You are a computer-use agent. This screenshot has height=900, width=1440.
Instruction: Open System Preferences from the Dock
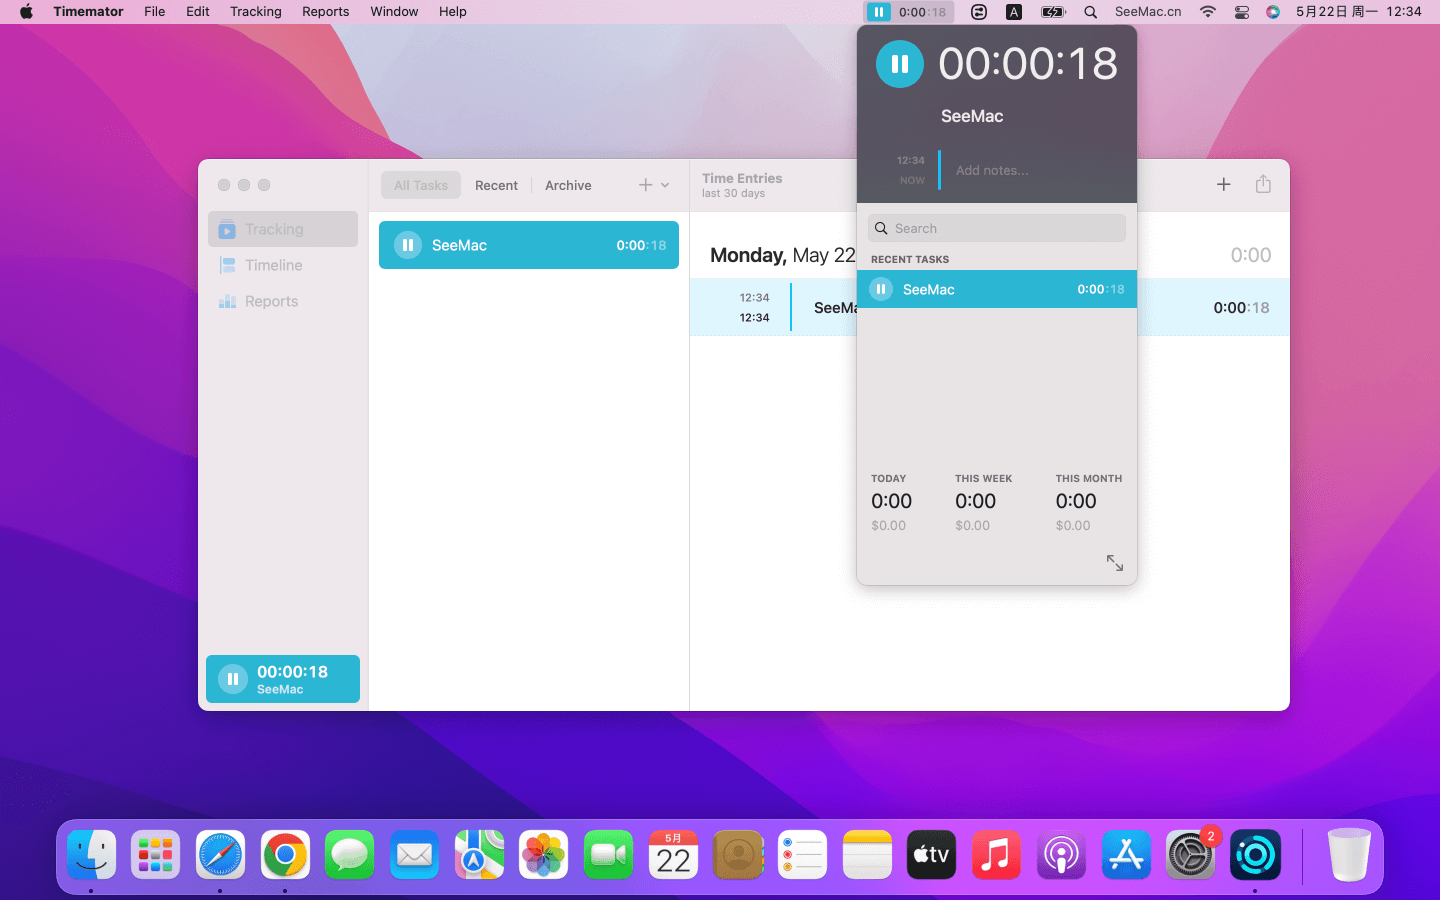point(1190,855)
